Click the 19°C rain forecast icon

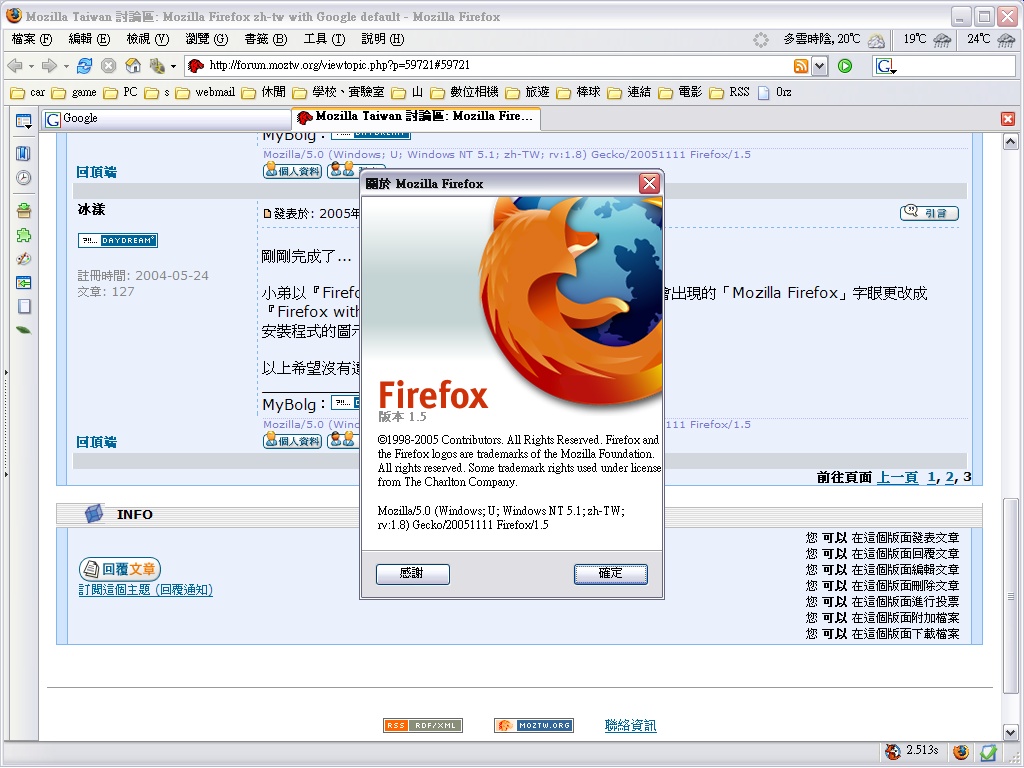coord(942,40)
